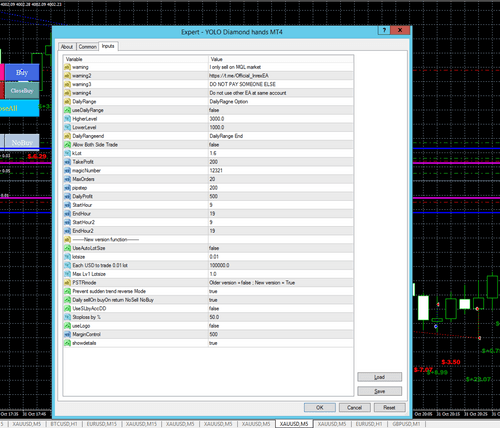Select the Inputs tab

(x=108, y=46)
